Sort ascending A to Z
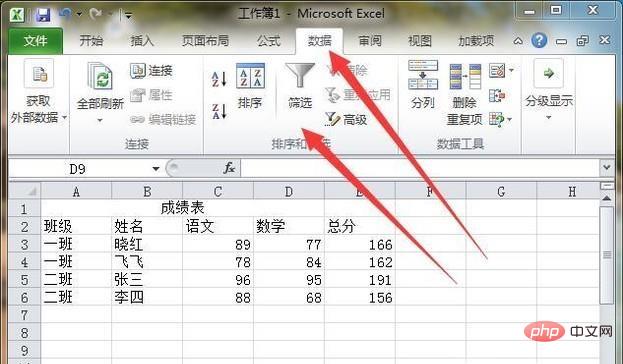Image resolution: width=623 pixels, height=364 pixels. 219,79
